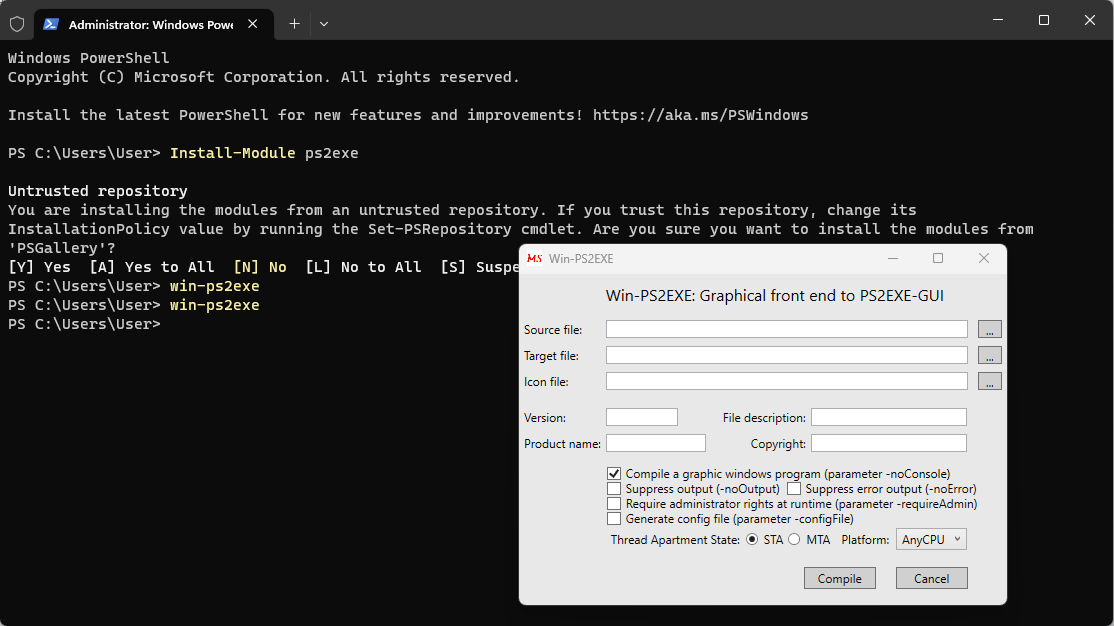Click the https://aka.ms/PSWindows URL in terminal
This screenshot has width=1114, height=626.
[701, 115]
